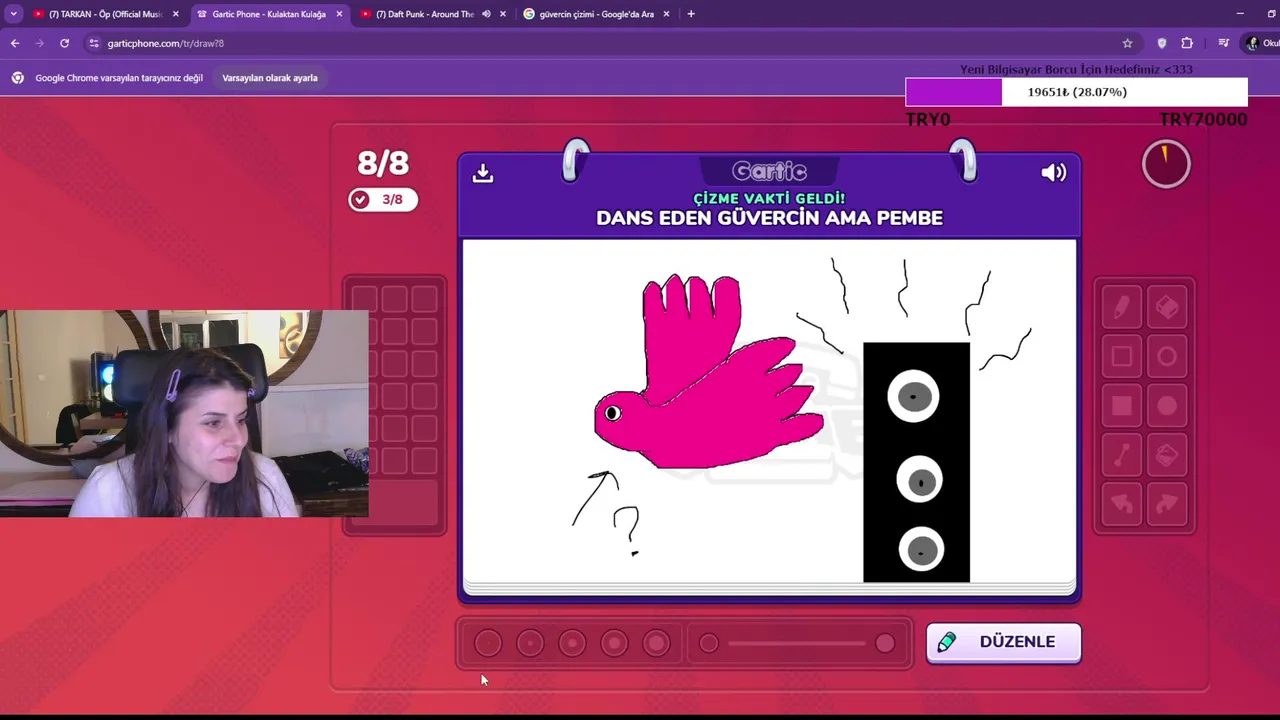The width and height of the screenshot is (1280, 720).
Task: Click the streamer webcam overlay
Action: [184, 413]
